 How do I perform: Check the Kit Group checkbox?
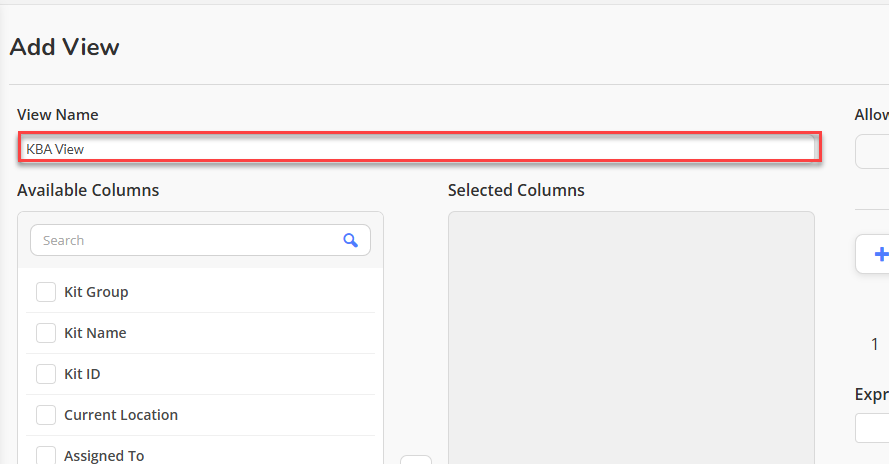click(46, 292)
